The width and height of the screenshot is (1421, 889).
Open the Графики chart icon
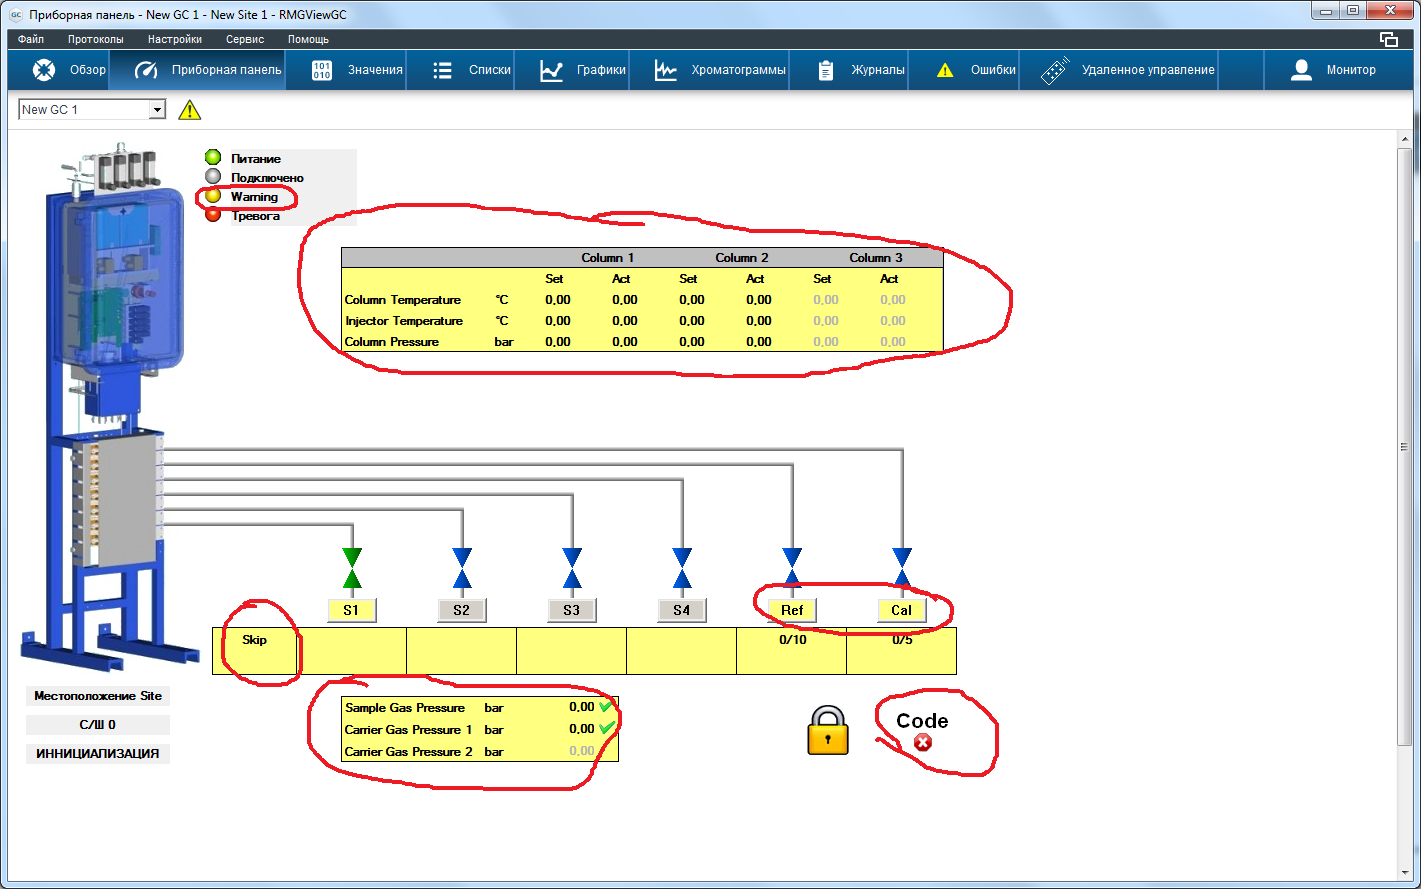coord(551,70)
